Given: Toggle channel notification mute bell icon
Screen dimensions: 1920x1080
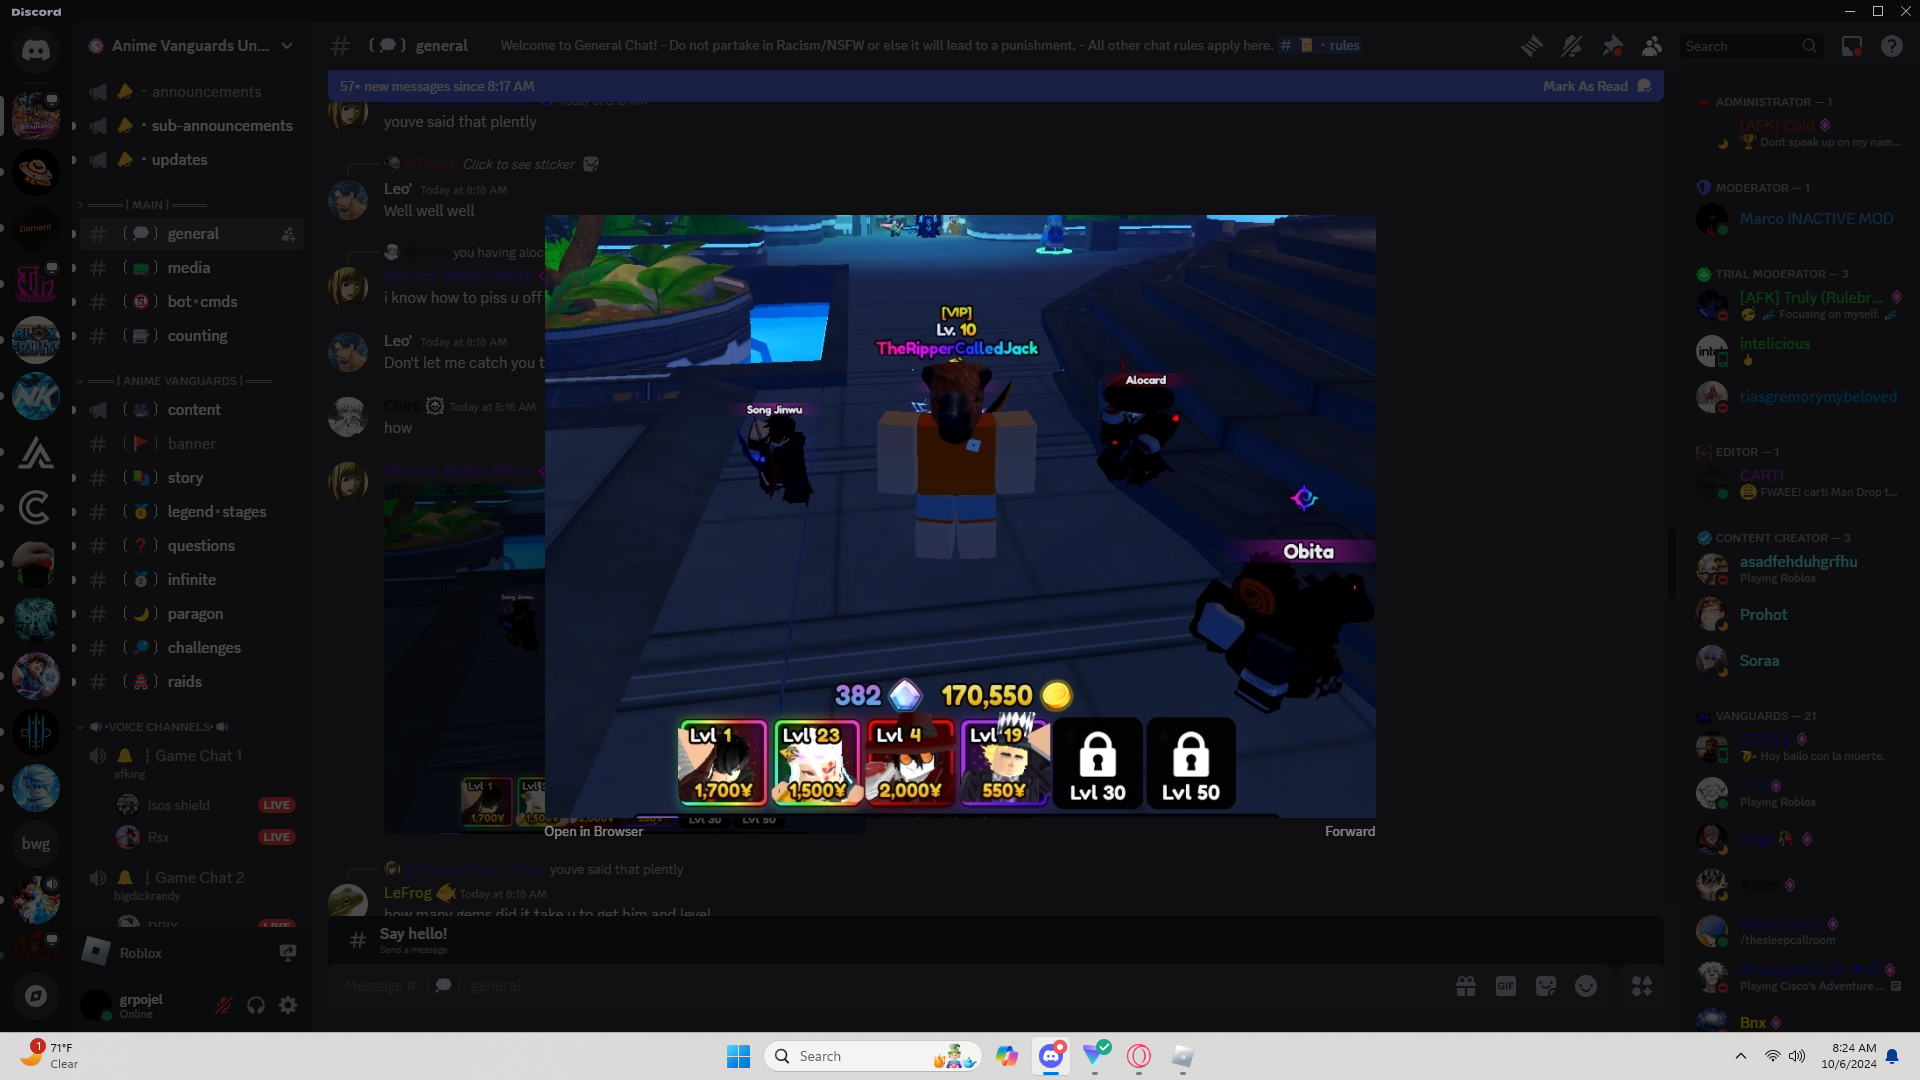Looking at the screenshot, I should (x=1571, y=46).
